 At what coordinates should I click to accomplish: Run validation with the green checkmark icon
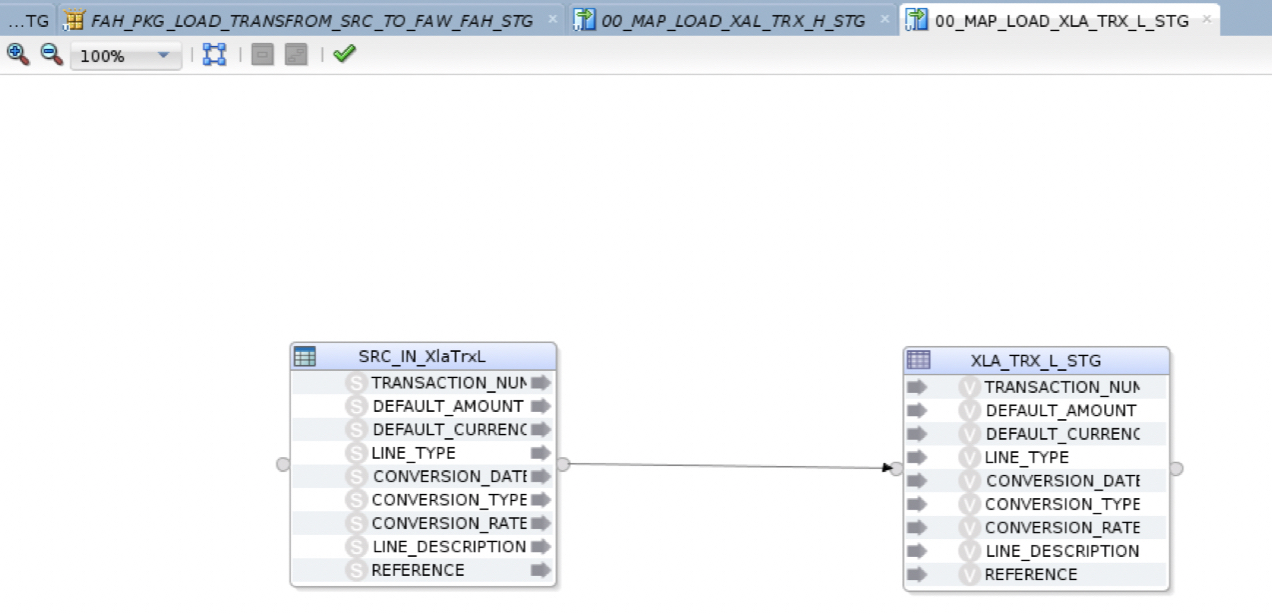344,53
